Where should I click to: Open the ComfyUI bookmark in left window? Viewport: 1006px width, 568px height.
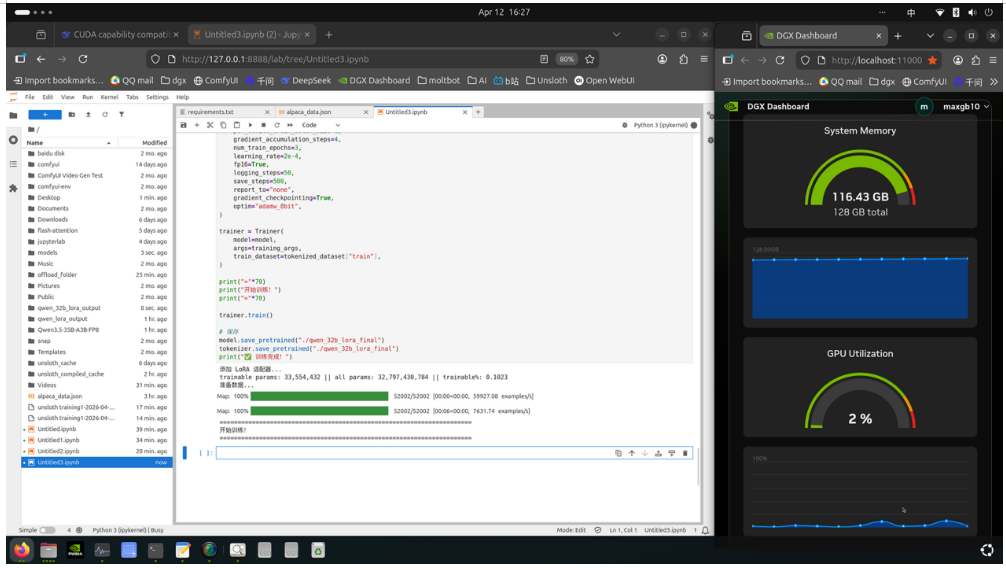pyautogui.click(x=216, y=80)
